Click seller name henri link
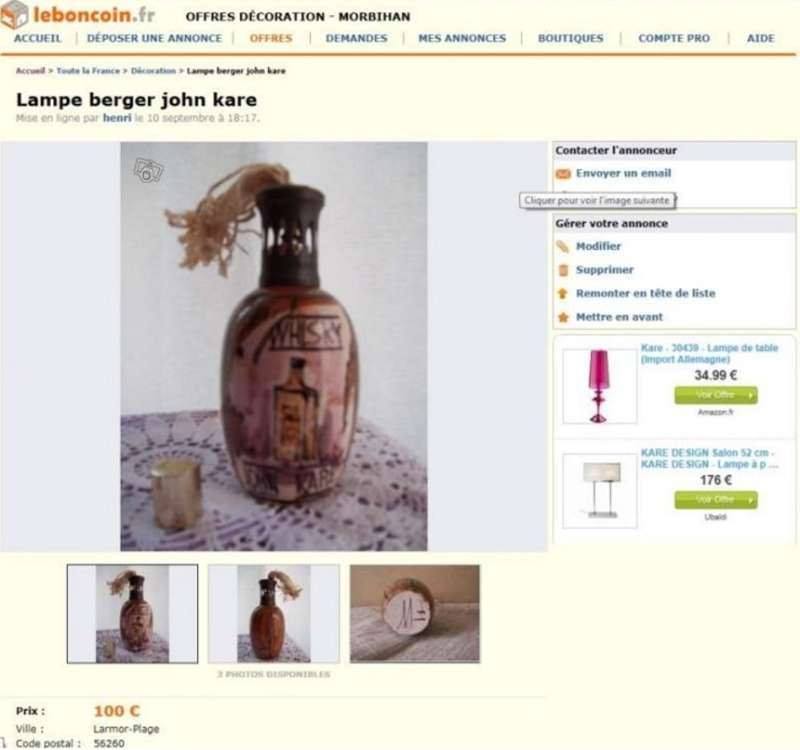The width and height of the screenshot is (800, 750). 117,118
